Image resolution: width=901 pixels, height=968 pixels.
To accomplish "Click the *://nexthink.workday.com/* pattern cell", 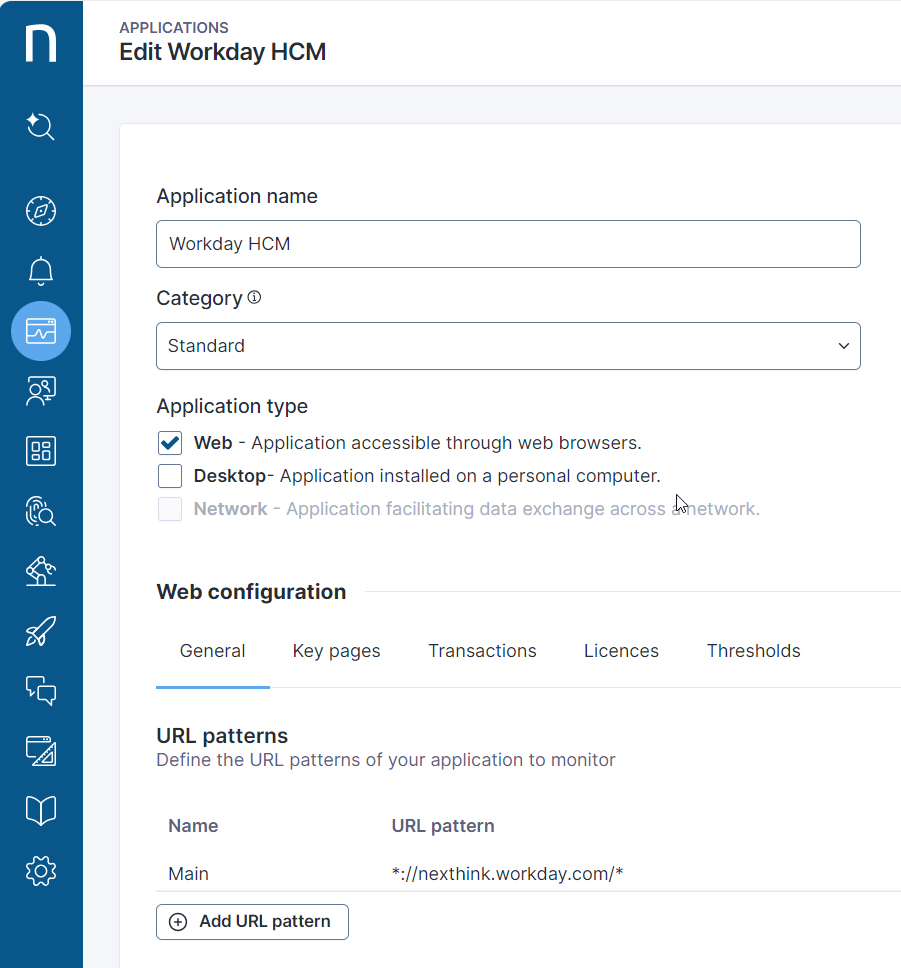I will click(508, 874).
